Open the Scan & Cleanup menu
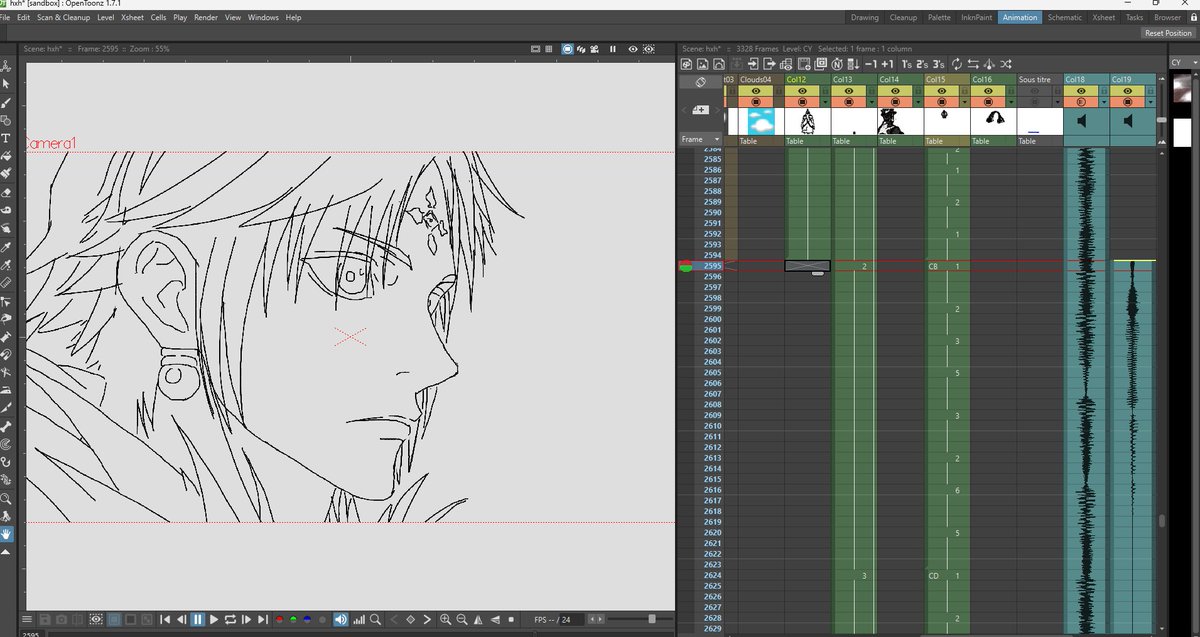The width and height of the screenshot is (1200, 637). click(x=62, y=17)
